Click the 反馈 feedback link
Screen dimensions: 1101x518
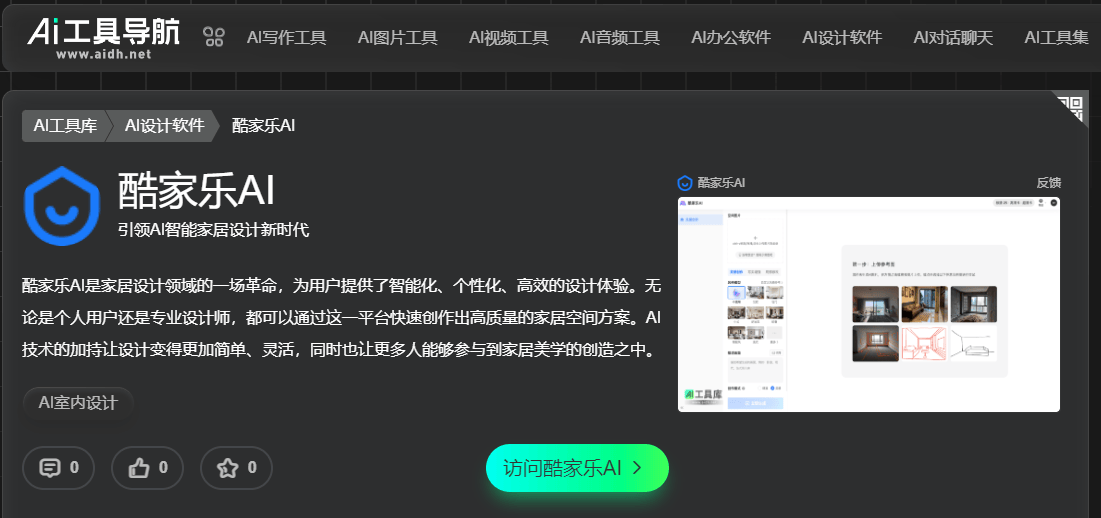(1048, 183)
